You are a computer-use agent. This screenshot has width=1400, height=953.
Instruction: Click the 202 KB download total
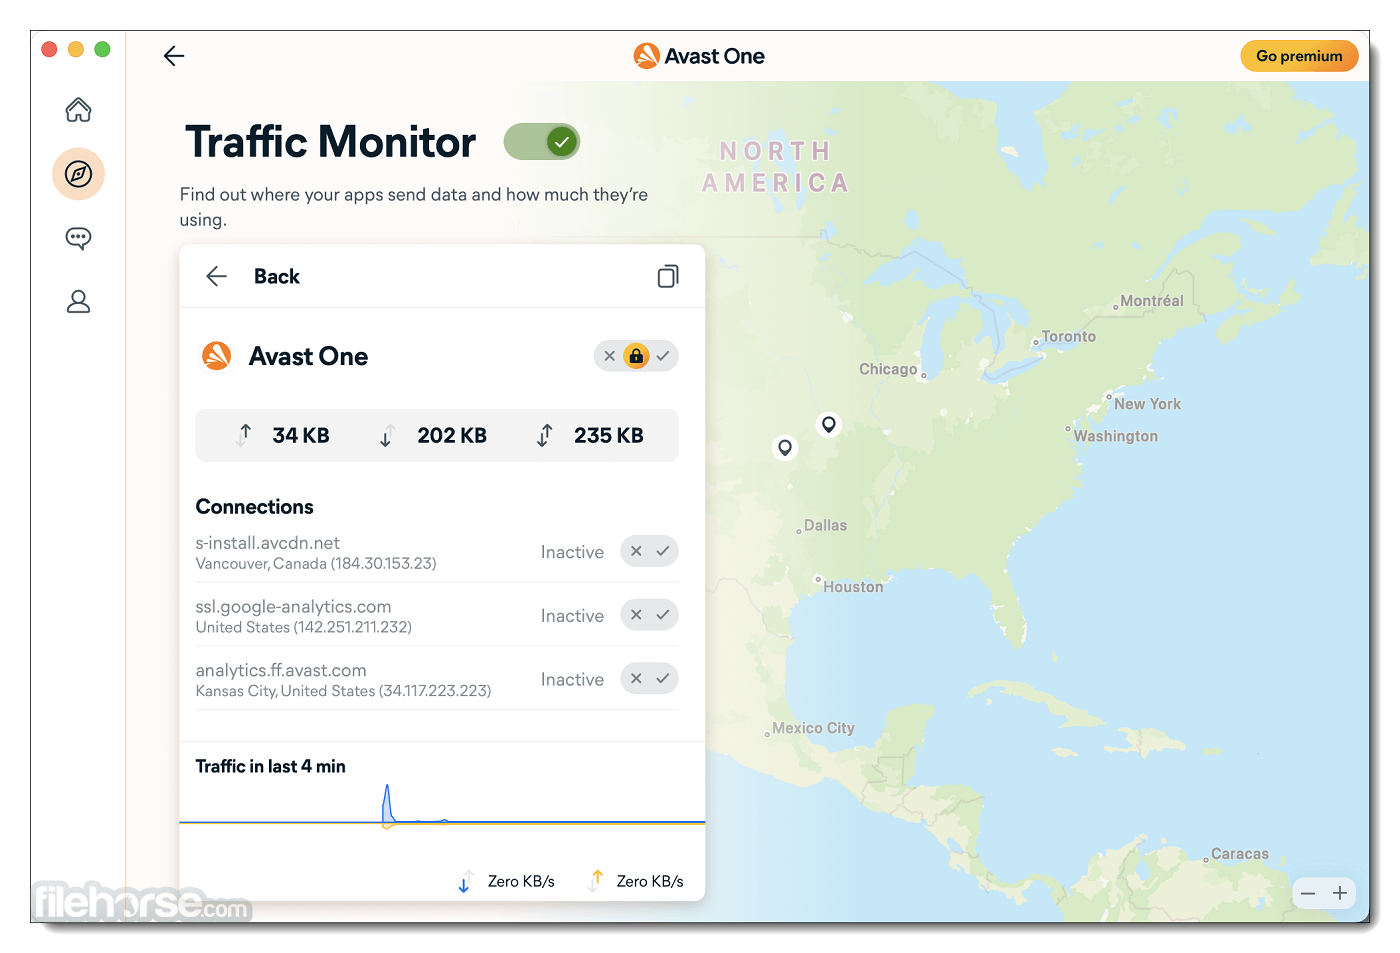click(452, 435)
